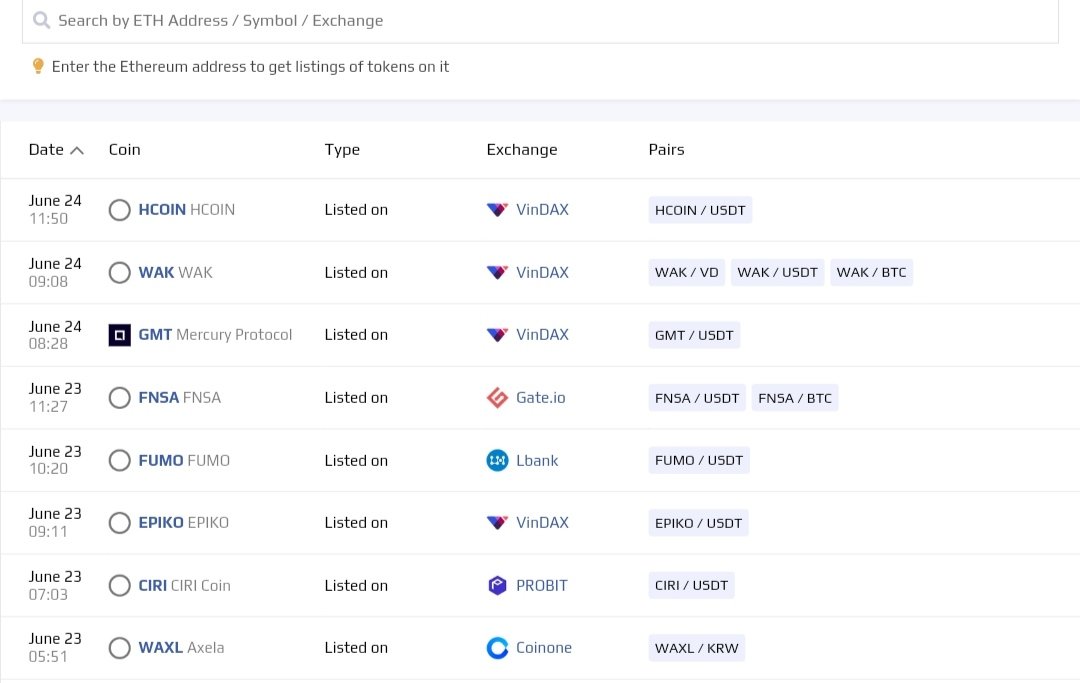
Task: Click the circle icon beside FNSA
Action: [x=120, y=398]
